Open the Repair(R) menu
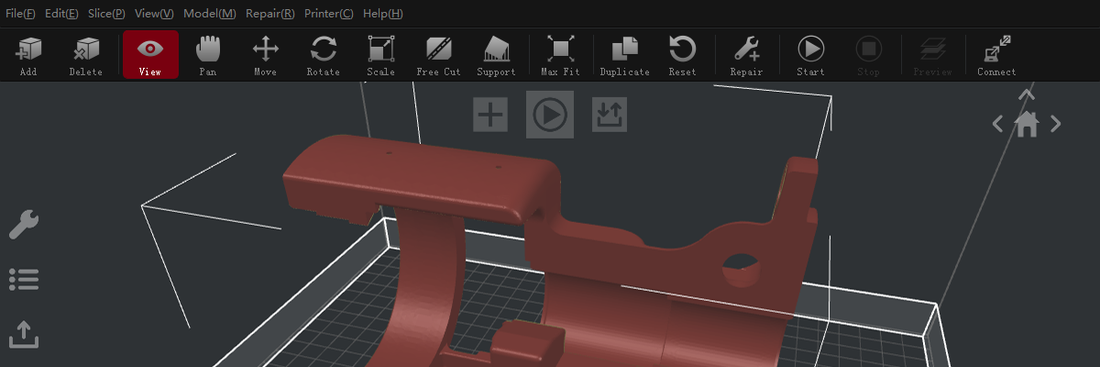Screen dimensions: 1100x367 270,13
